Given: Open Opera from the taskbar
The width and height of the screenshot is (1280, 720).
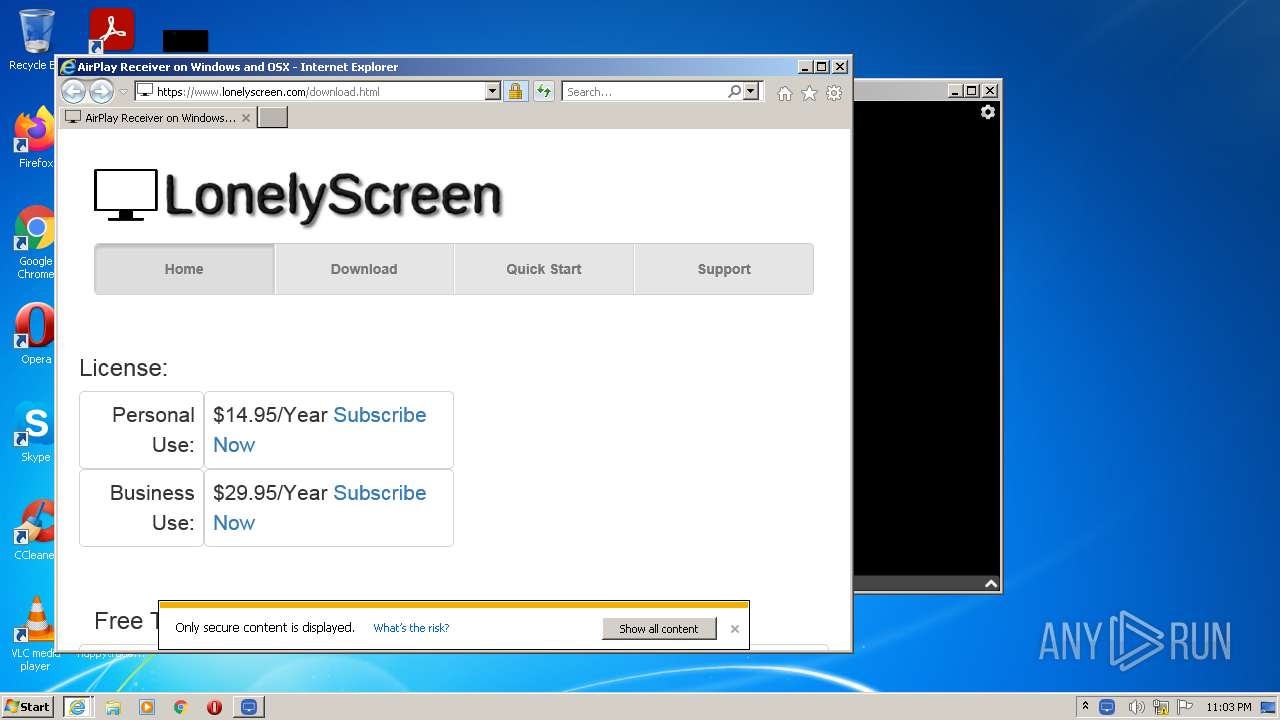Looking at the screenshot, I should click(x=214, y=707).
